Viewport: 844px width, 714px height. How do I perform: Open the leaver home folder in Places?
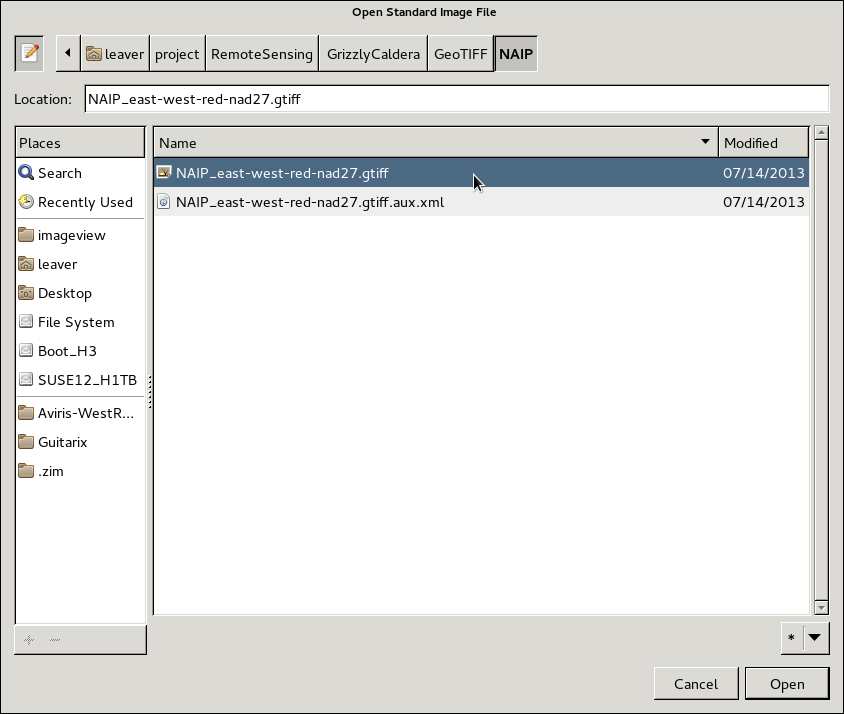[80, 264]
